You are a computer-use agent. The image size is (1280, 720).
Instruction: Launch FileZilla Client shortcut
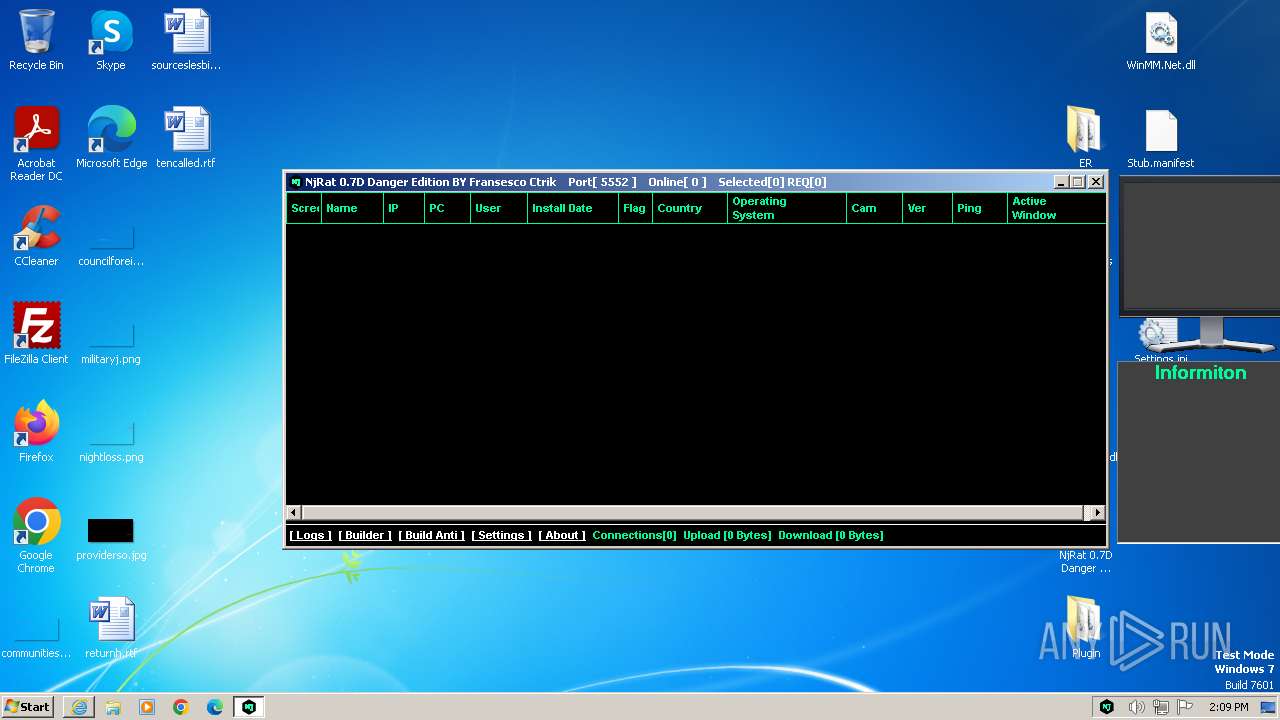click(36, 334)
